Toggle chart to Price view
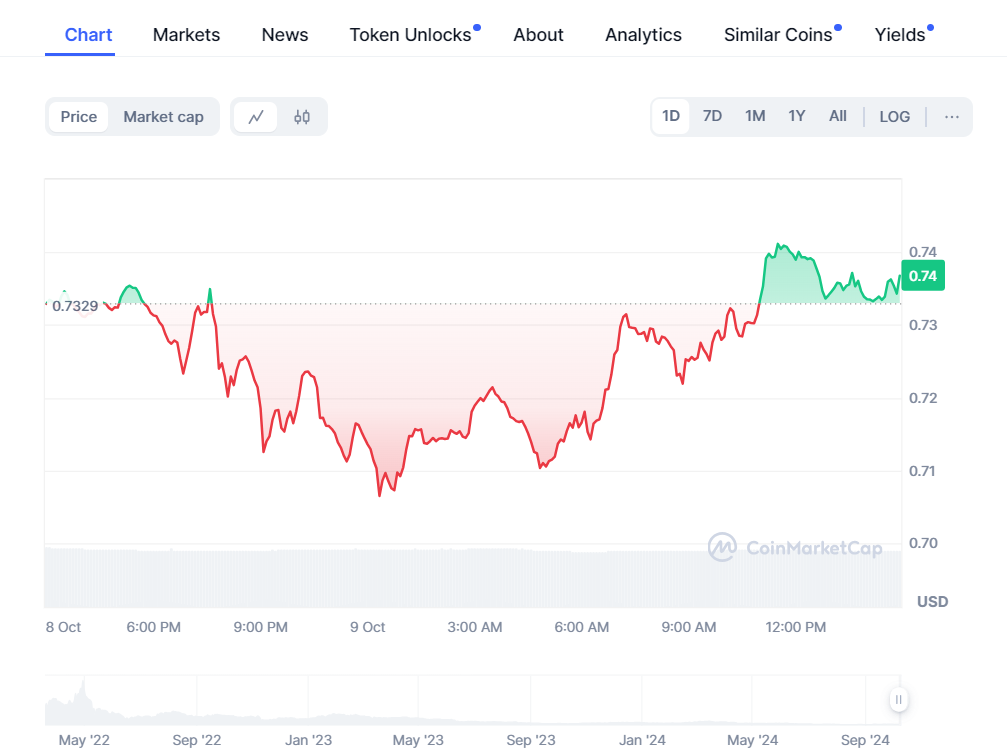The image size is (1007, 753). pyautogui.click(x=79, y=117)
